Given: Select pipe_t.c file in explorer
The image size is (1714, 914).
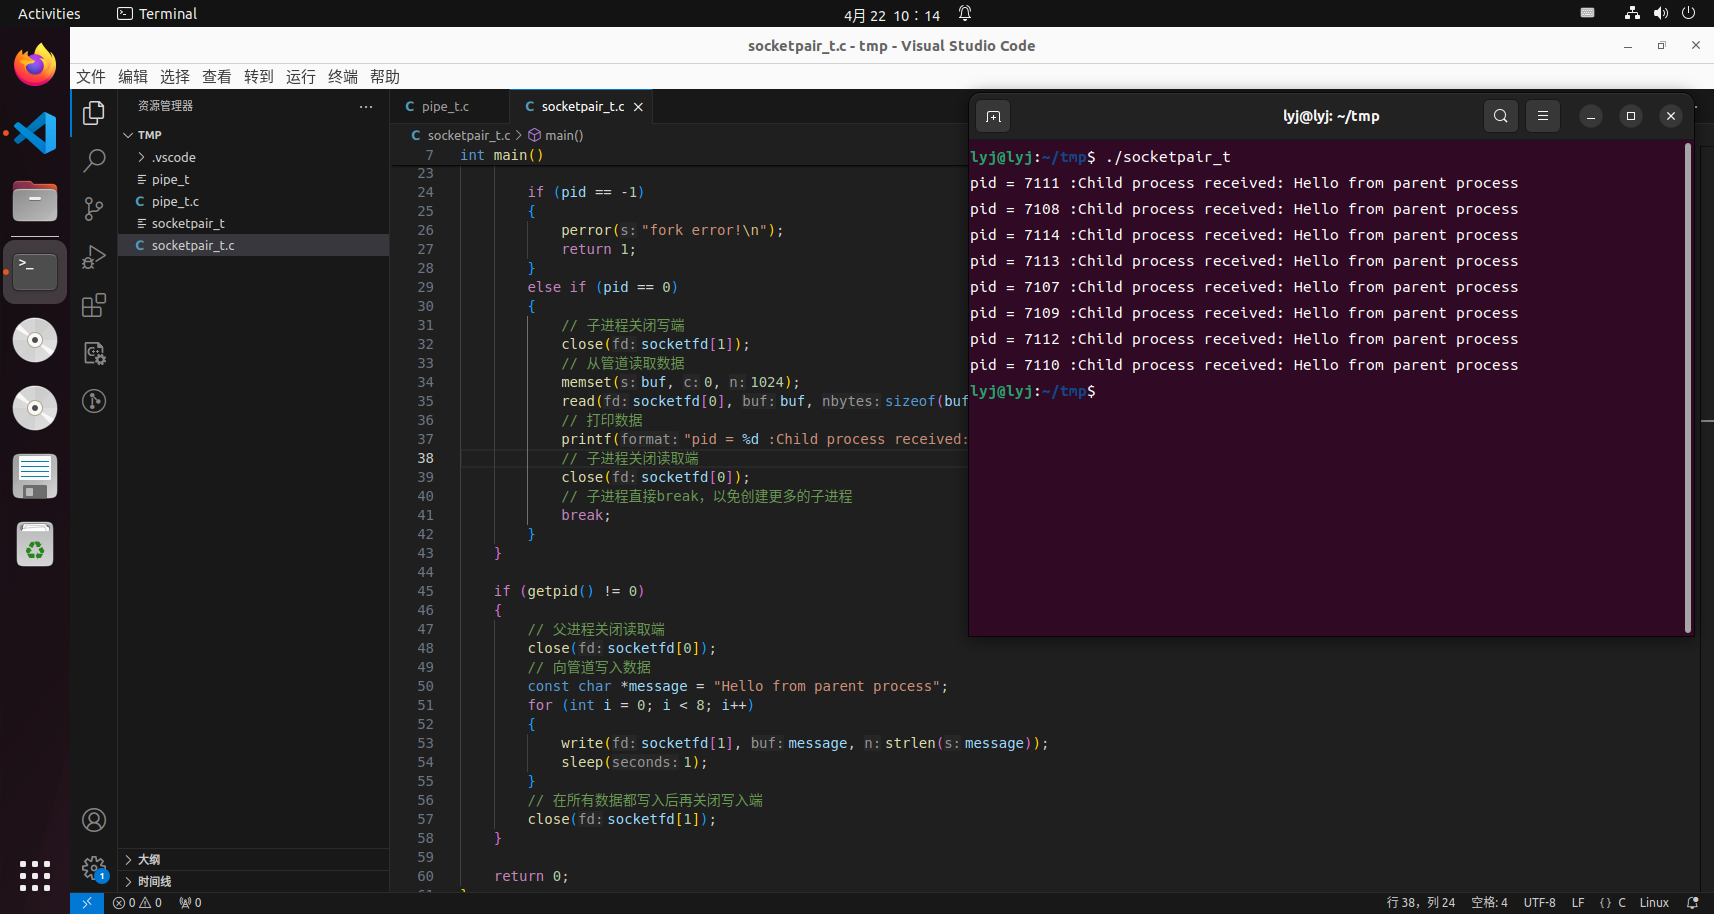Looking at the screenshot, I should click(254, 201).
